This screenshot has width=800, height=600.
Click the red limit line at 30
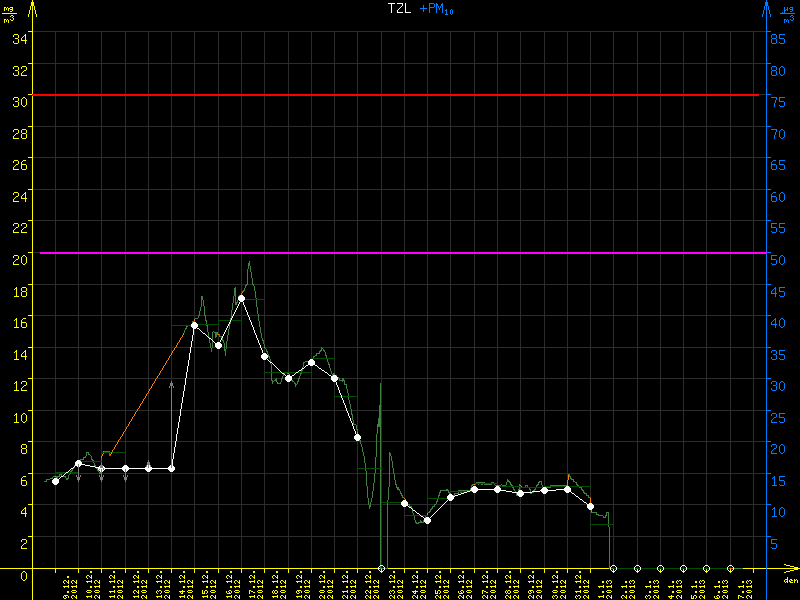pos(400,95)
